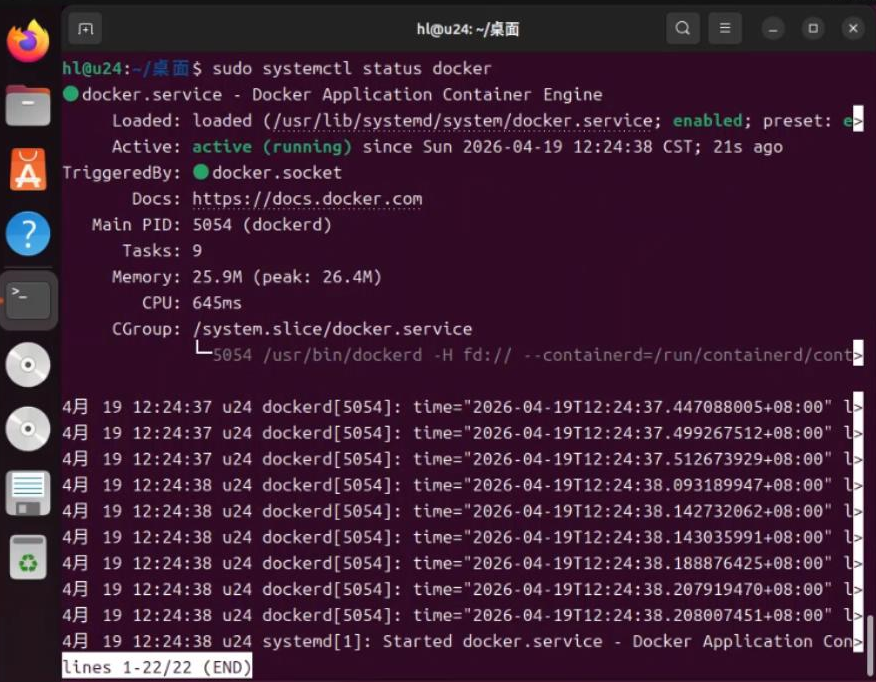Click the 'active (running)' status text
The height and width of the screenshot is (682, 876).
(x=272, y=147)
